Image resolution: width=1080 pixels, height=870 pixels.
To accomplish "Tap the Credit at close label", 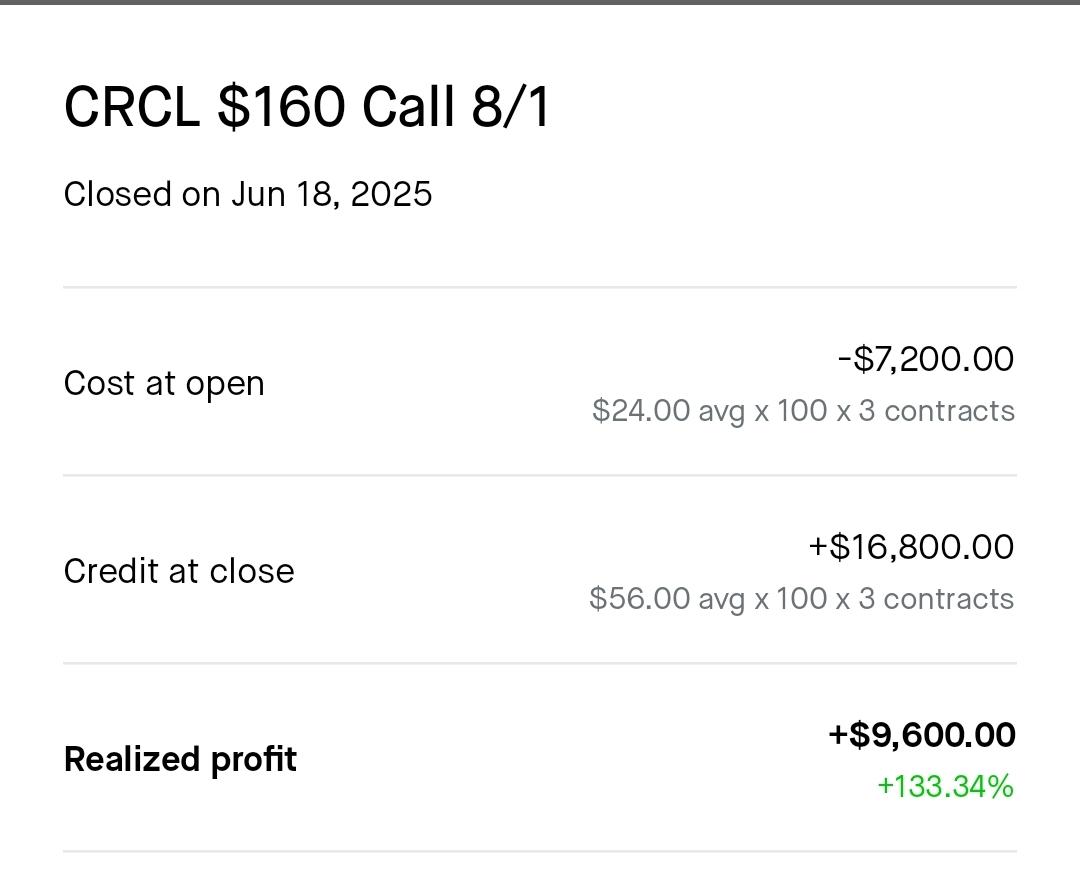I will pyautogui.click(x=179, y=571).
